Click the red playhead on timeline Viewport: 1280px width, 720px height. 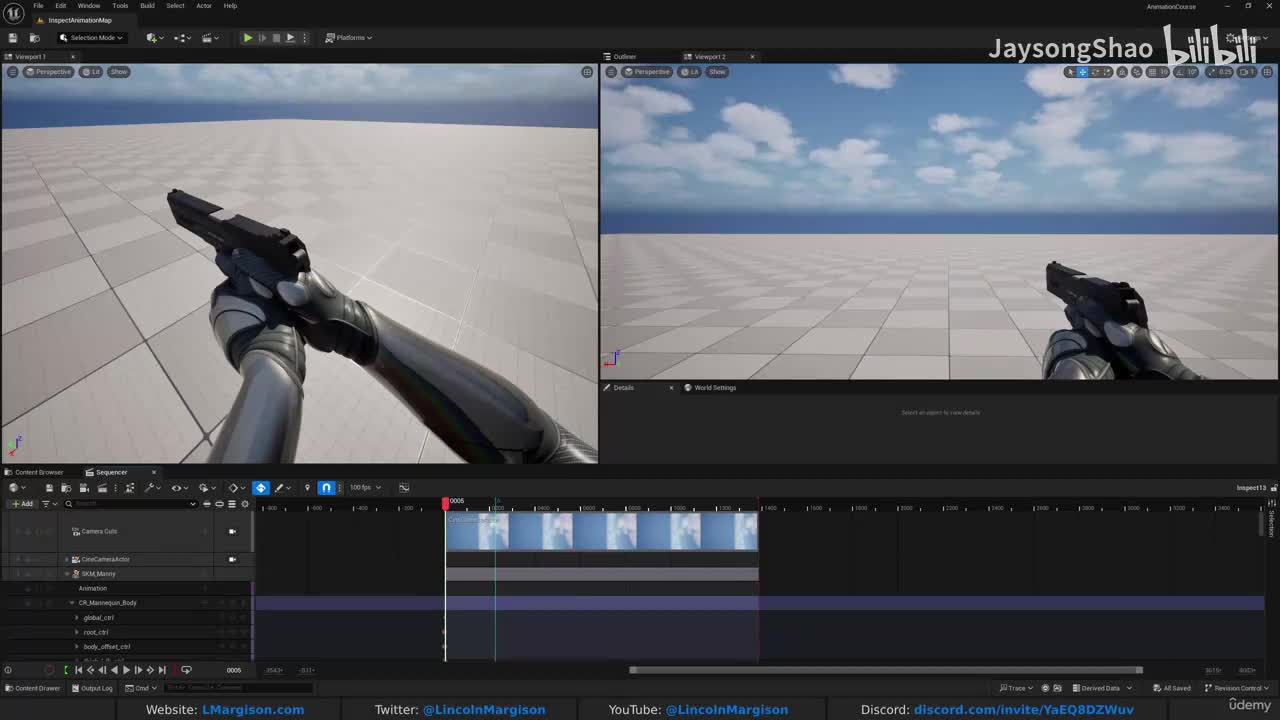[x=446, y=502]
